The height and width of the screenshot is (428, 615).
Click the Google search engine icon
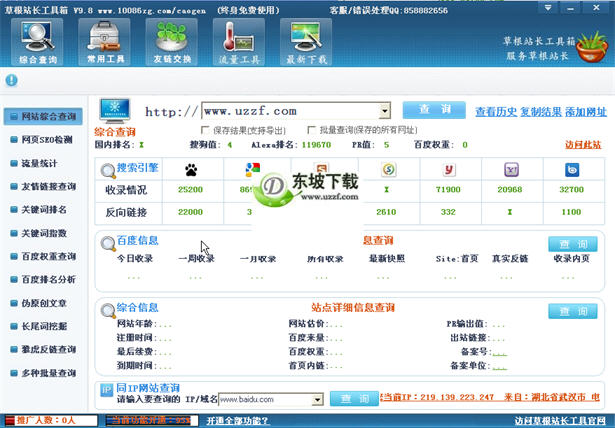pos(253,169)
